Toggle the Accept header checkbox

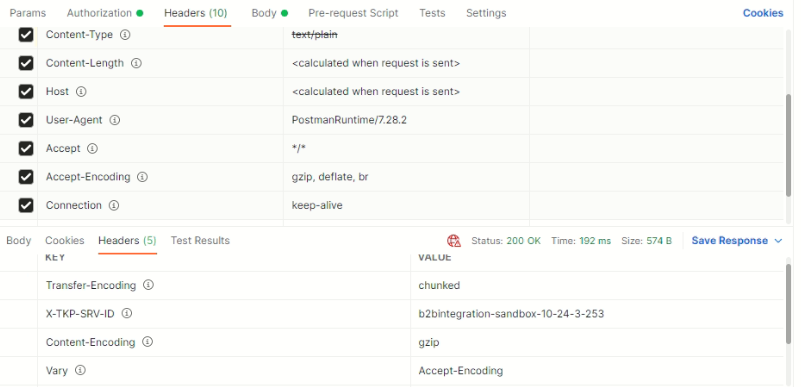point(26,149)
